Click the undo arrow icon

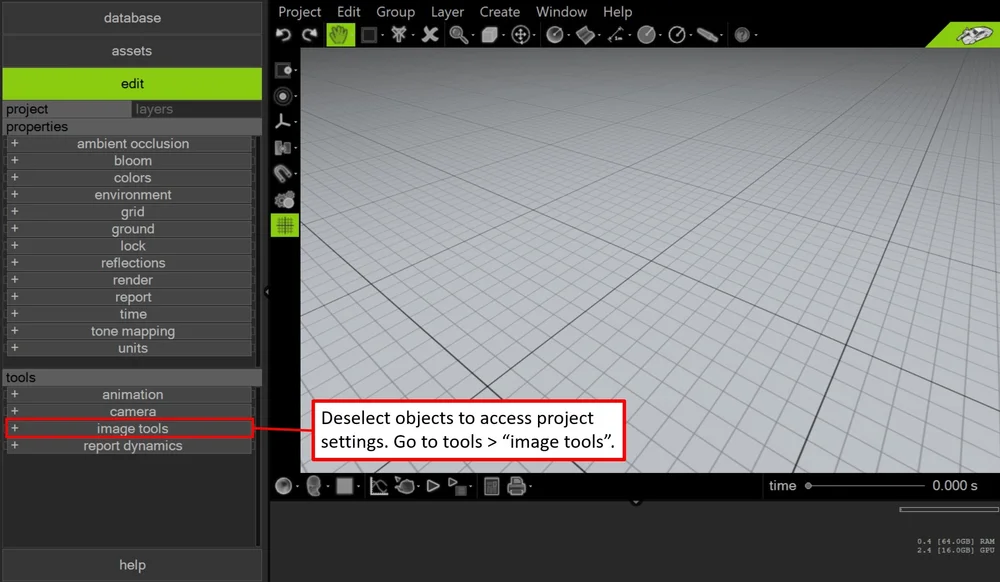284,34
